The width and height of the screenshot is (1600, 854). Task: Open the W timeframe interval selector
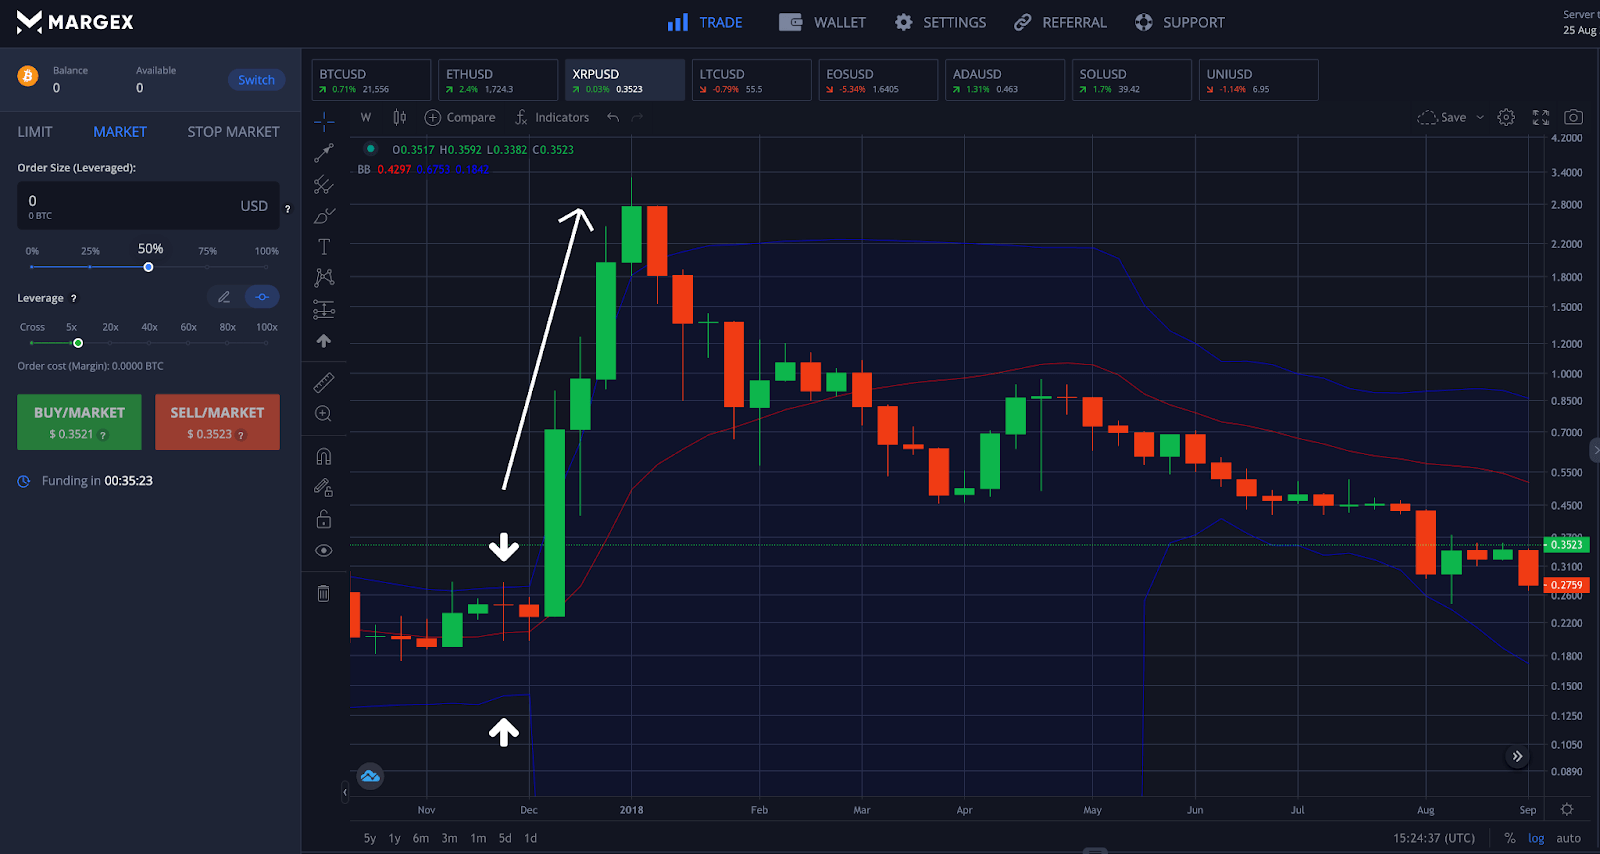coord(366,117)
